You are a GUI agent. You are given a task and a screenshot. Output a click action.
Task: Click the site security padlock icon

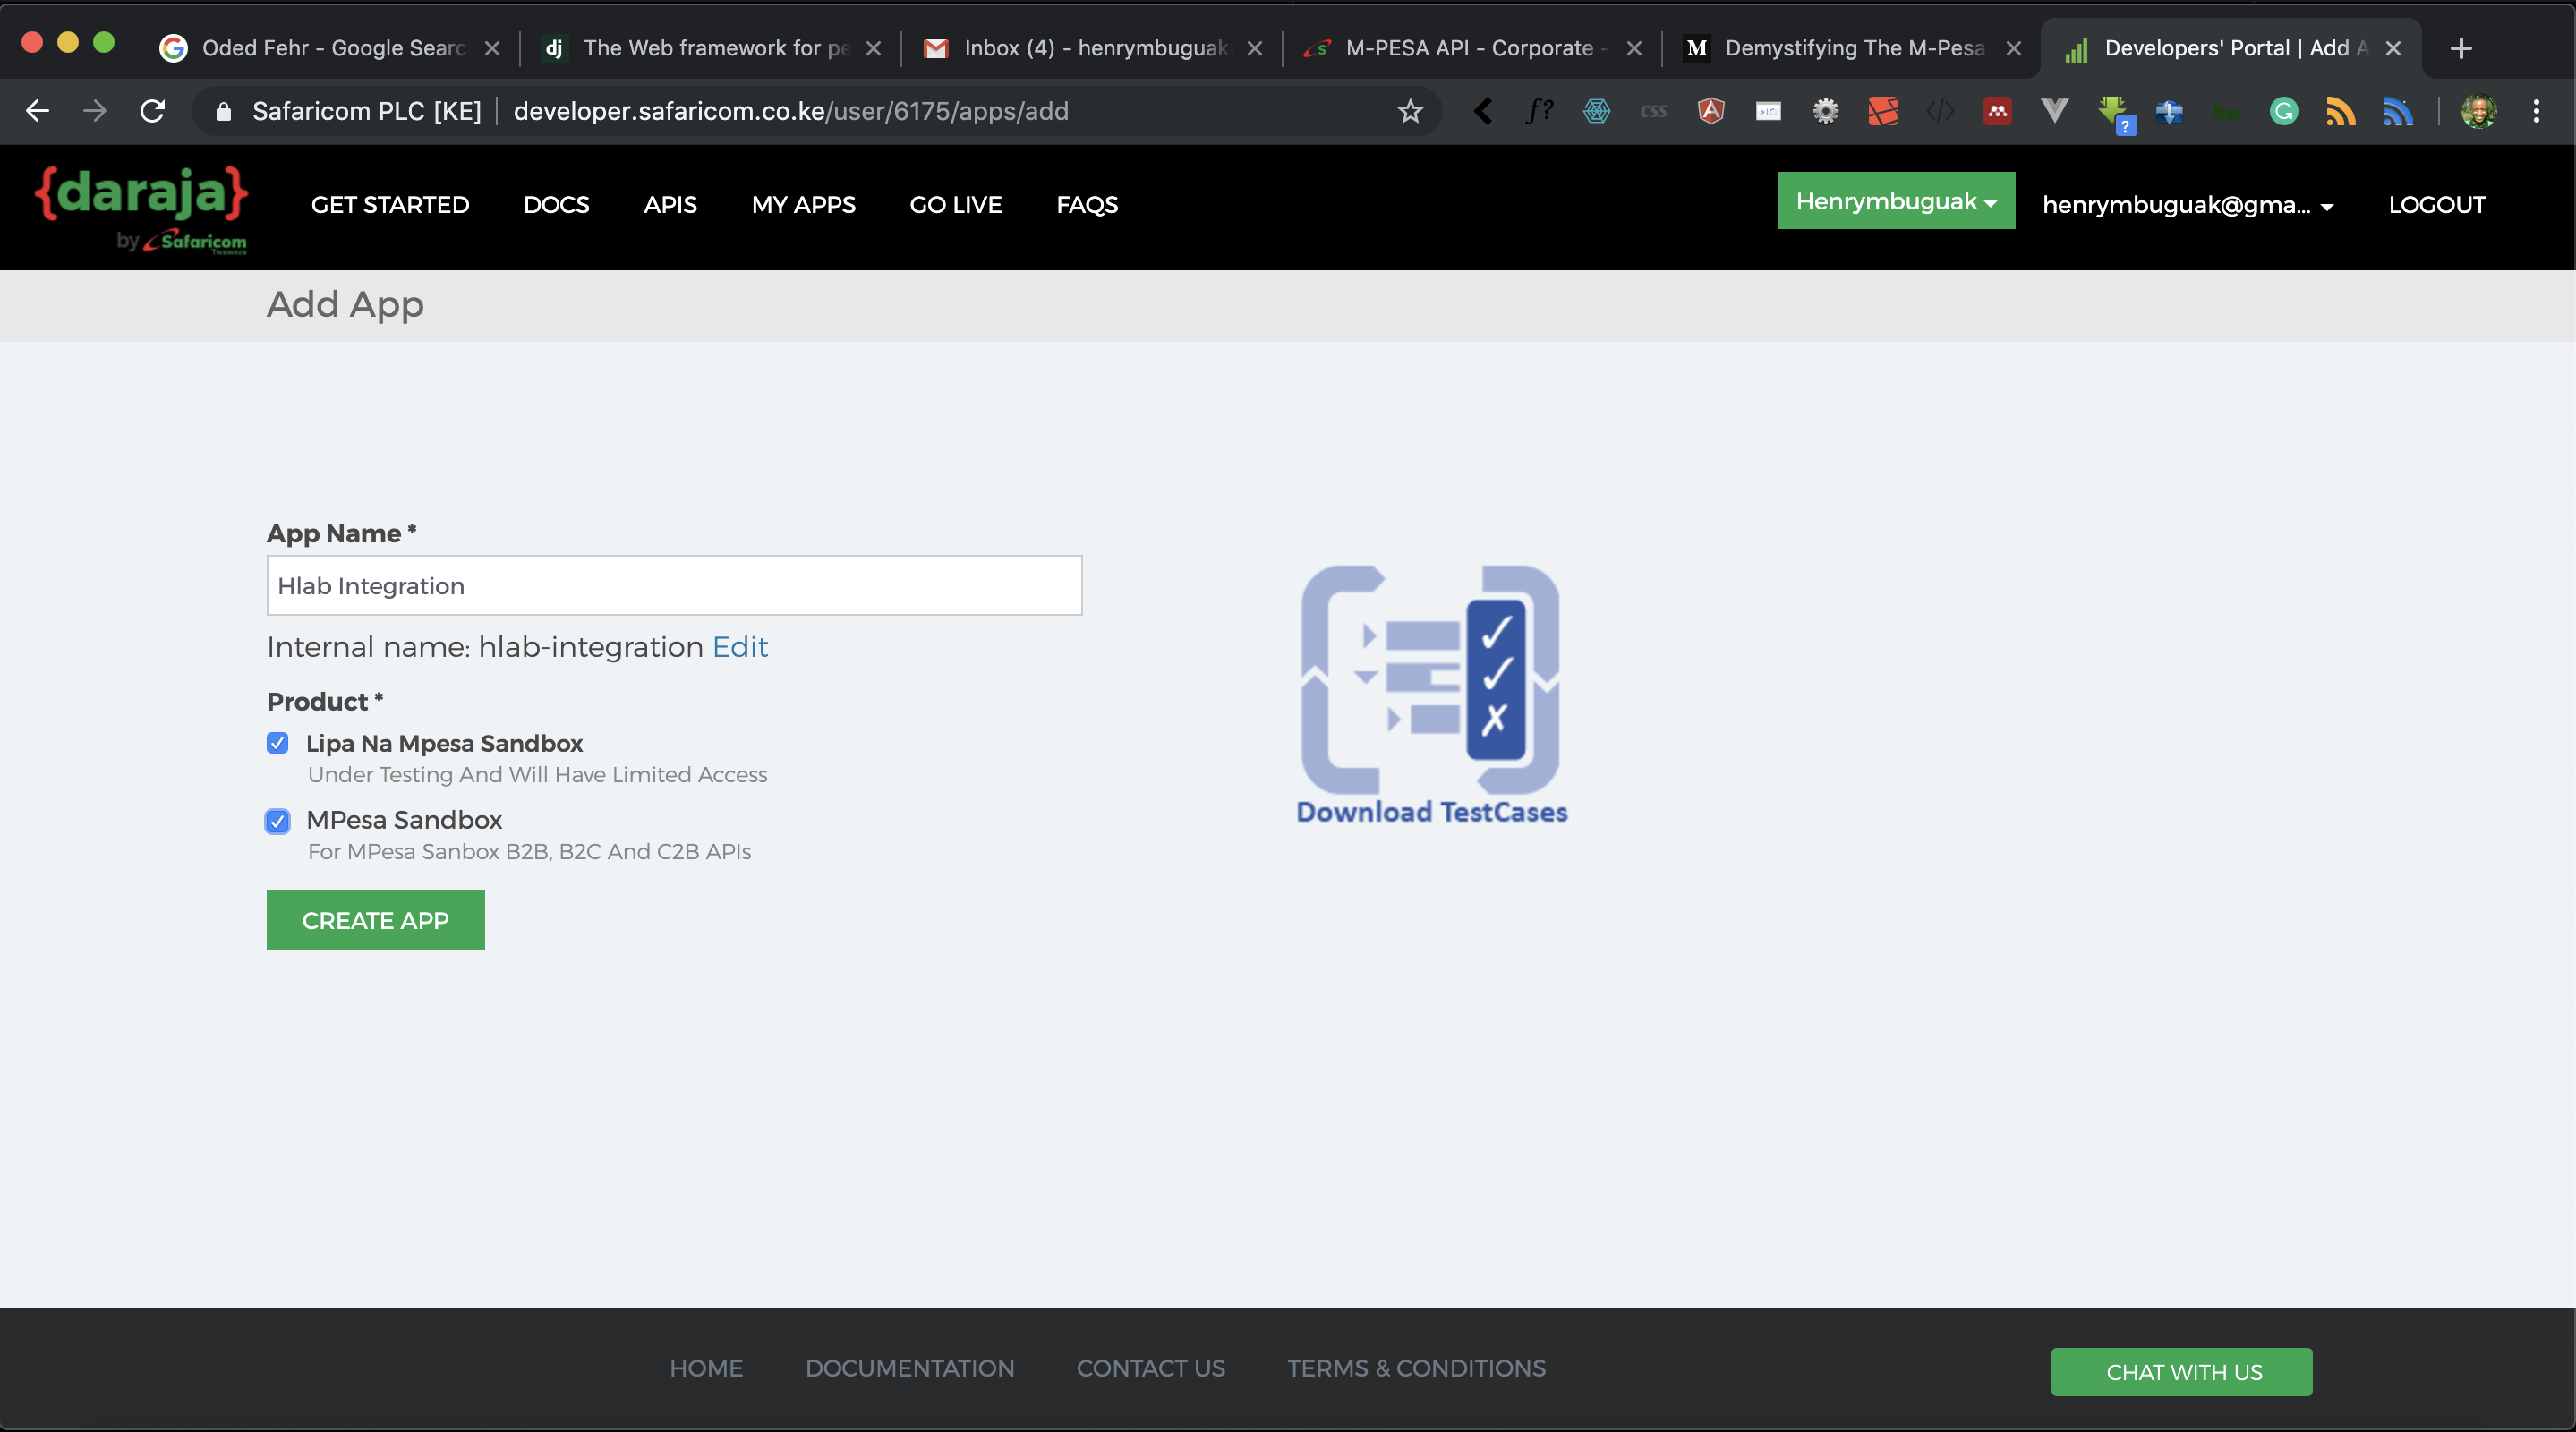[x=224, y=111]
